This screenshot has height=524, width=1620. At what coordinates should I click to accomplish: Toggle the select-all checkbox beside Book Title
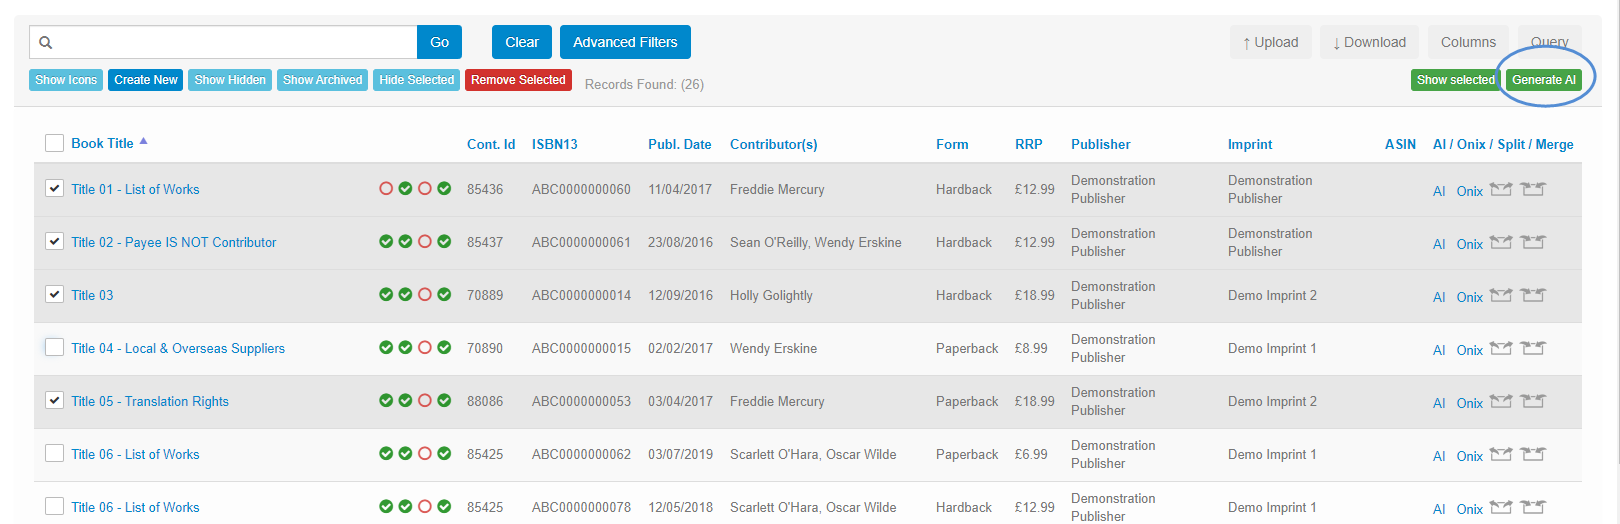pos(55,143)
